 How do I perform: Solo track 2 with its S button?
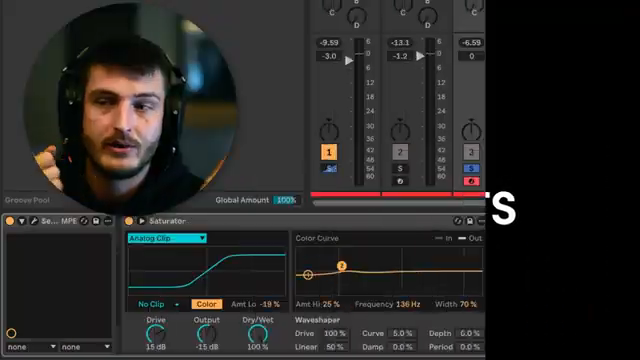400,168
